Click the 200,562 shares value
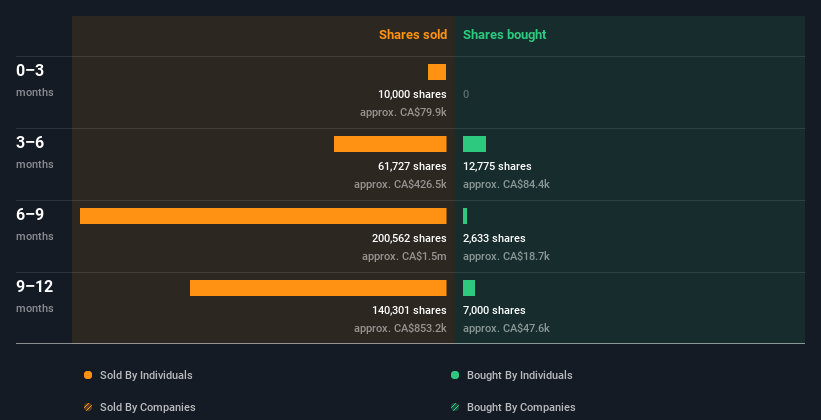The width and height of the screenshot is (821, 420). pos(409,238)
